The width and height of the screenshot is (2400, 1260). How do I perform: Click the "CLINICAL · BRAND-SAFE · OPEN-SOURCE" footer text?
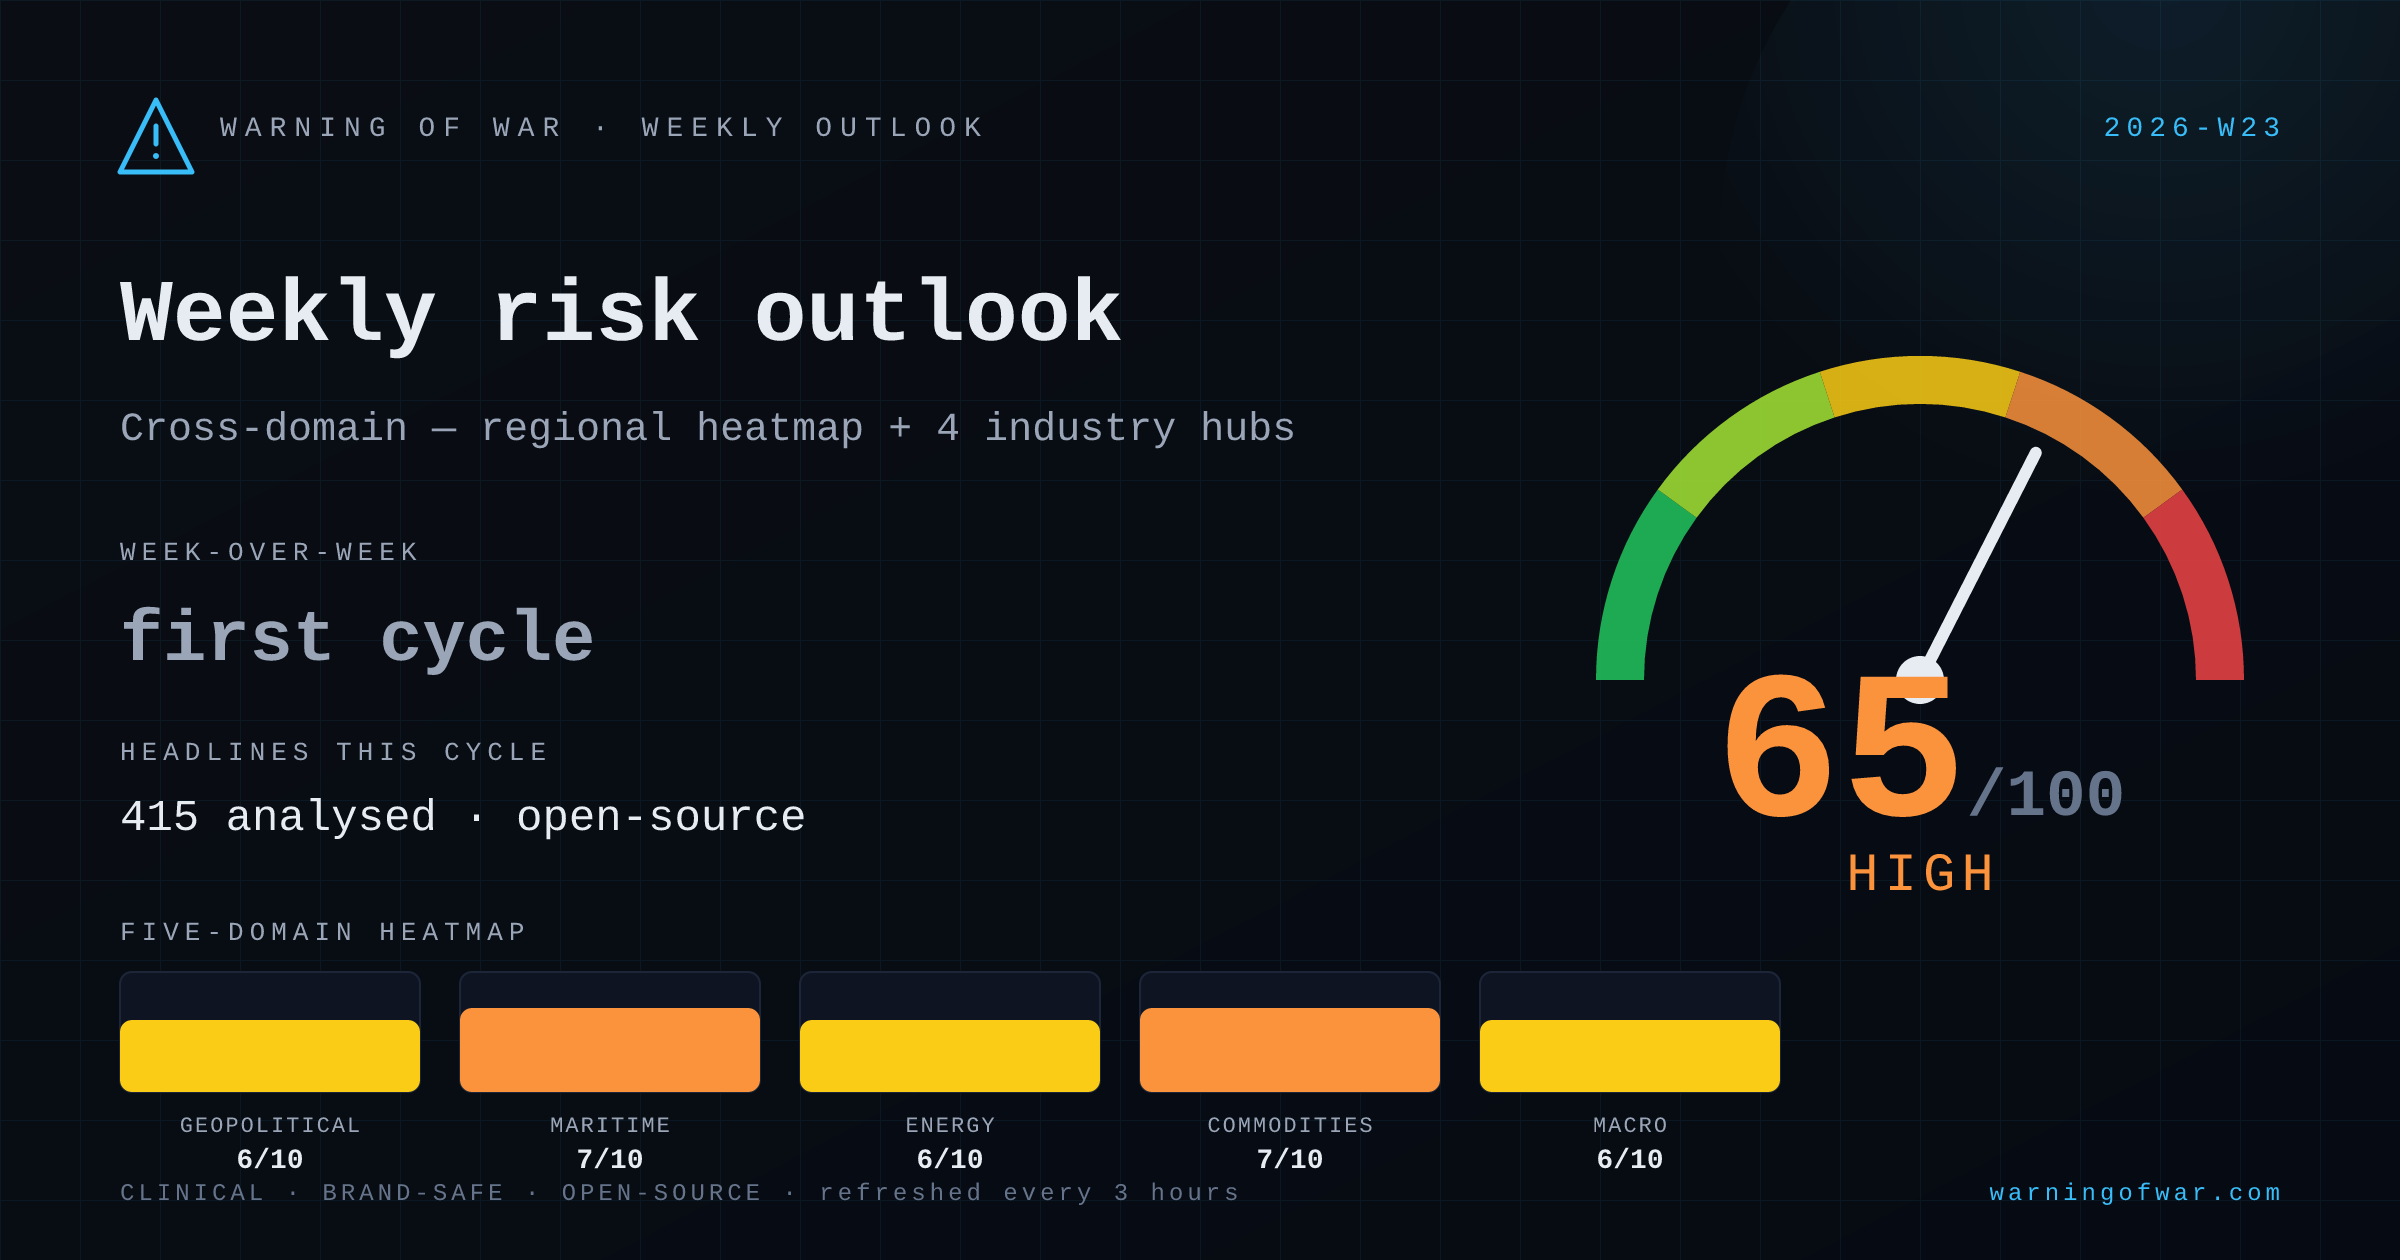tap(441, 1193)
